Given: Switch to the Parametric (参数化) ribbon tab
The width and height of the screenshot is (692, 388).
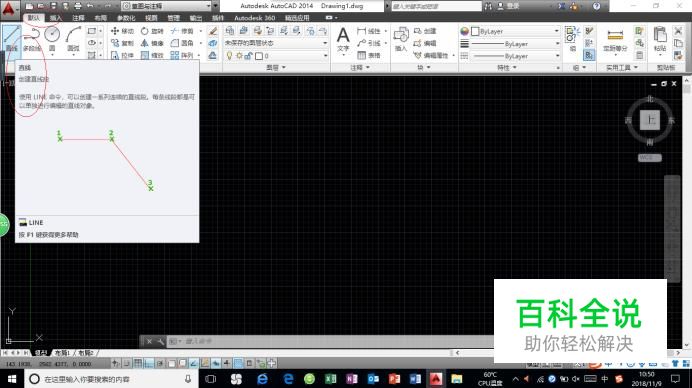Looking at the screenshot, I should 126,18.
